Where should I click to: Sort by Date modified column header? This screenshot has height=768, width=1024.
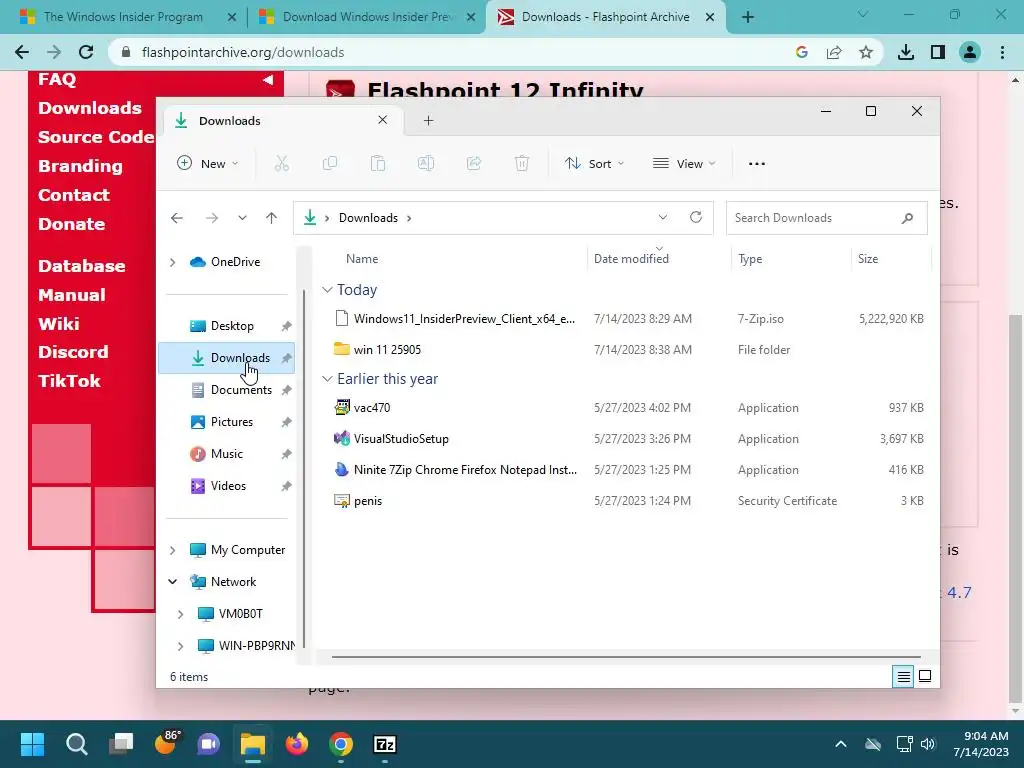(658, 259)
